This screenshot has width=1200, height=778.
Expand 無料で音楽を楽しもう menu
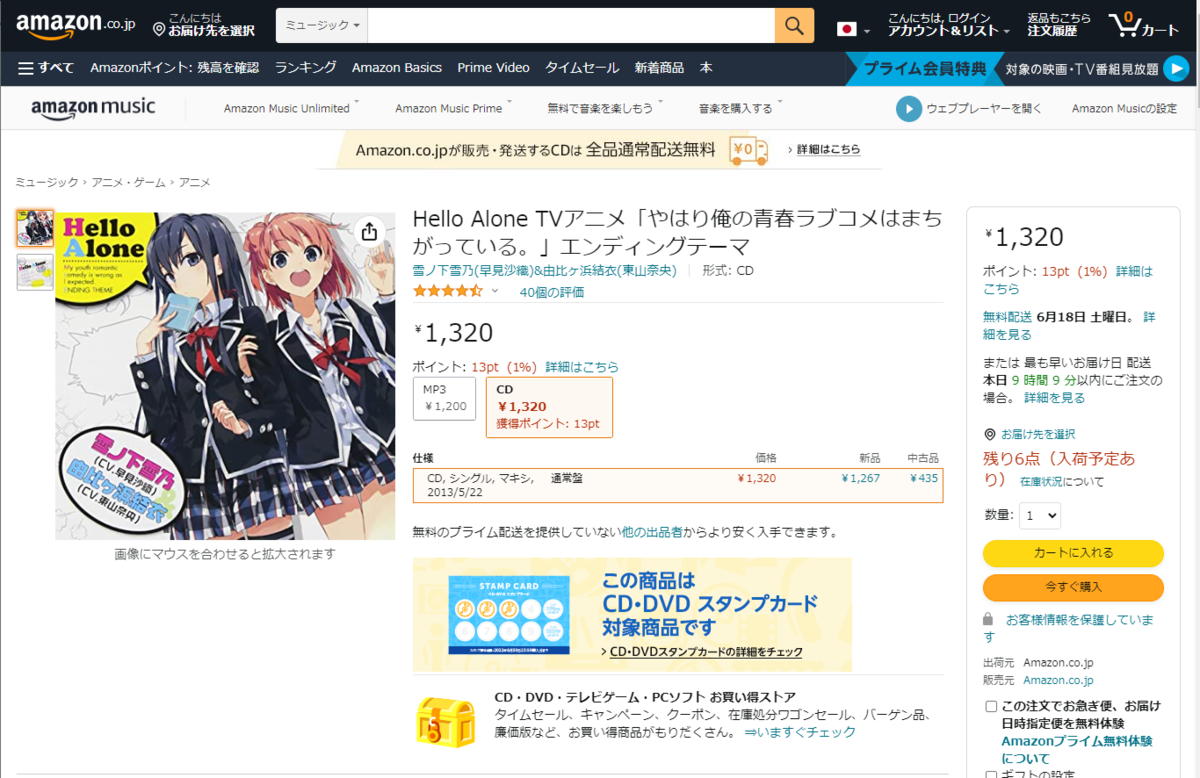pos(603,108)
